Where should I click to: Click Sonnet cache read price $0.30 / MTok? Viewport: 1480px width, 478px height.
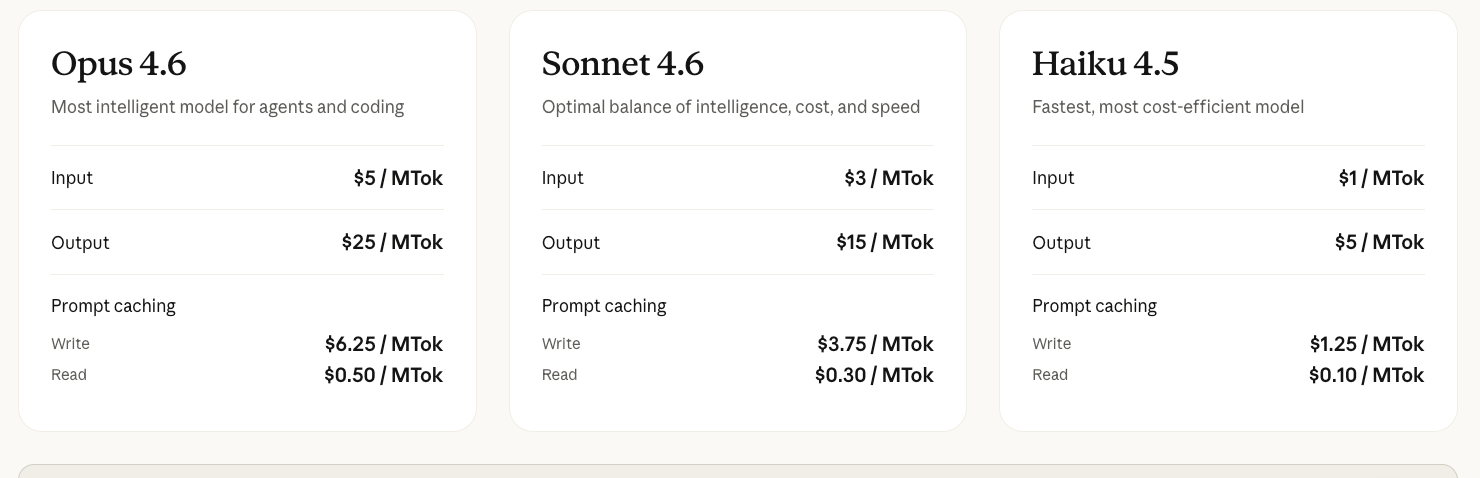coord(874,375)
